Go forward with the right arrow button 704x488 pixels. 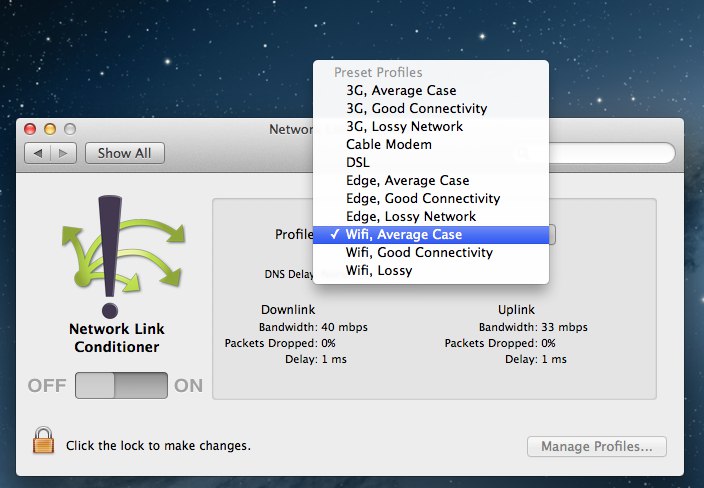click(x=63, y=154)
